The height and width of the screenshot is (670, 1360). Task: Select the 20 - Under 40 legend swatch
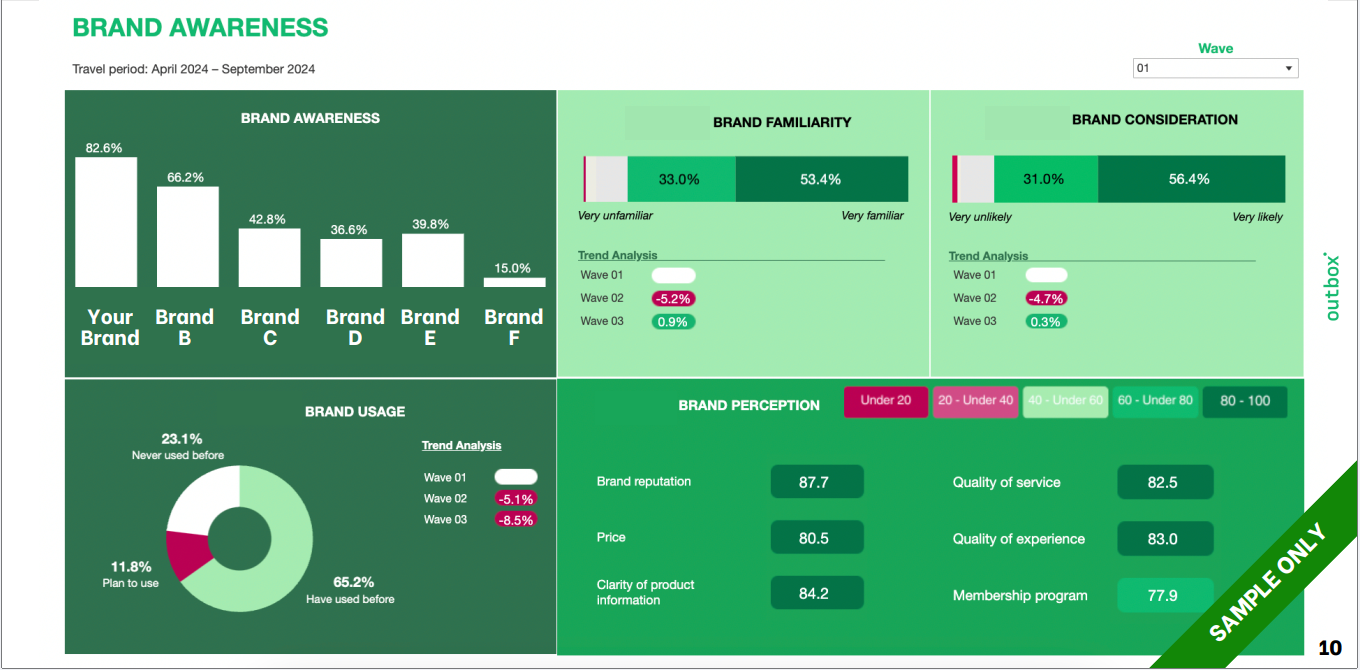pos(975,401)
